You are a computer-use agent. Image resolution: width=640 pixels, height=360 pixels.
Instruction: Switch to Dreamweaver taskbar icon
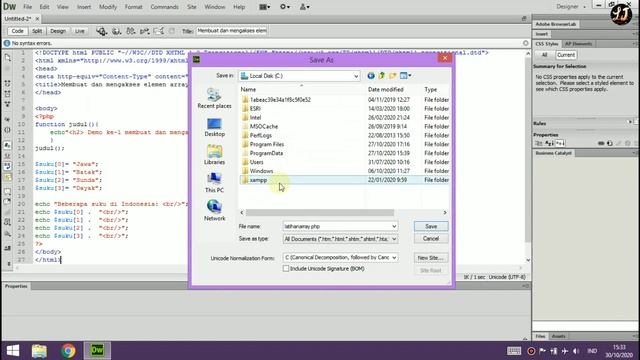click(97, 351)
